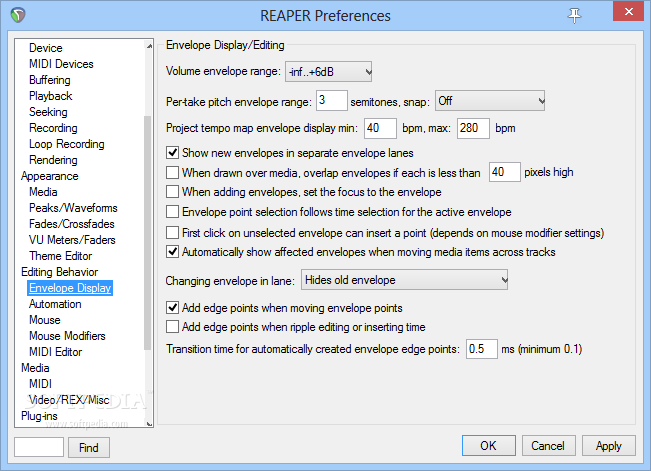This screenshot has width=651, height=471.
Task: Select the Appearance category
Action: [49, 176]
